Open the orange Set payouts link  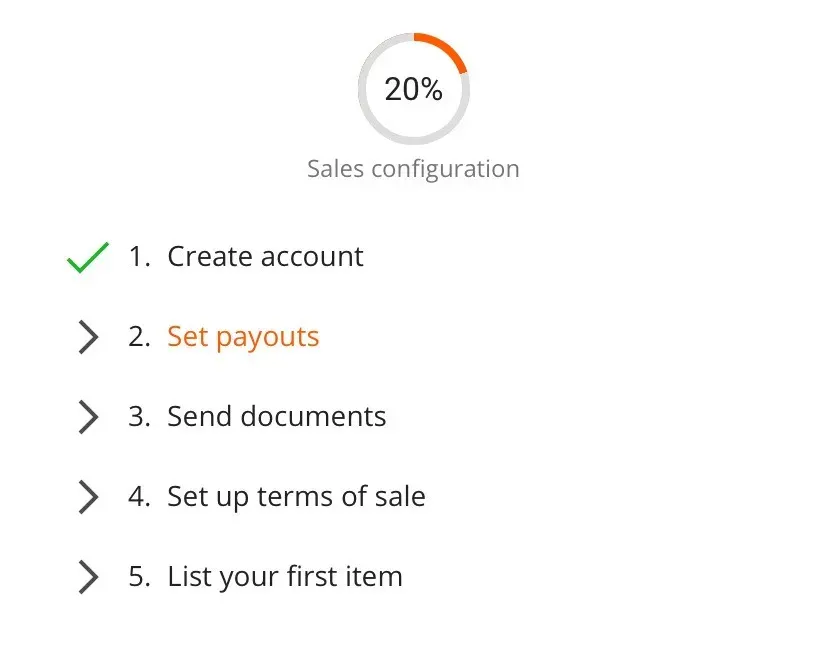point(243,337)
